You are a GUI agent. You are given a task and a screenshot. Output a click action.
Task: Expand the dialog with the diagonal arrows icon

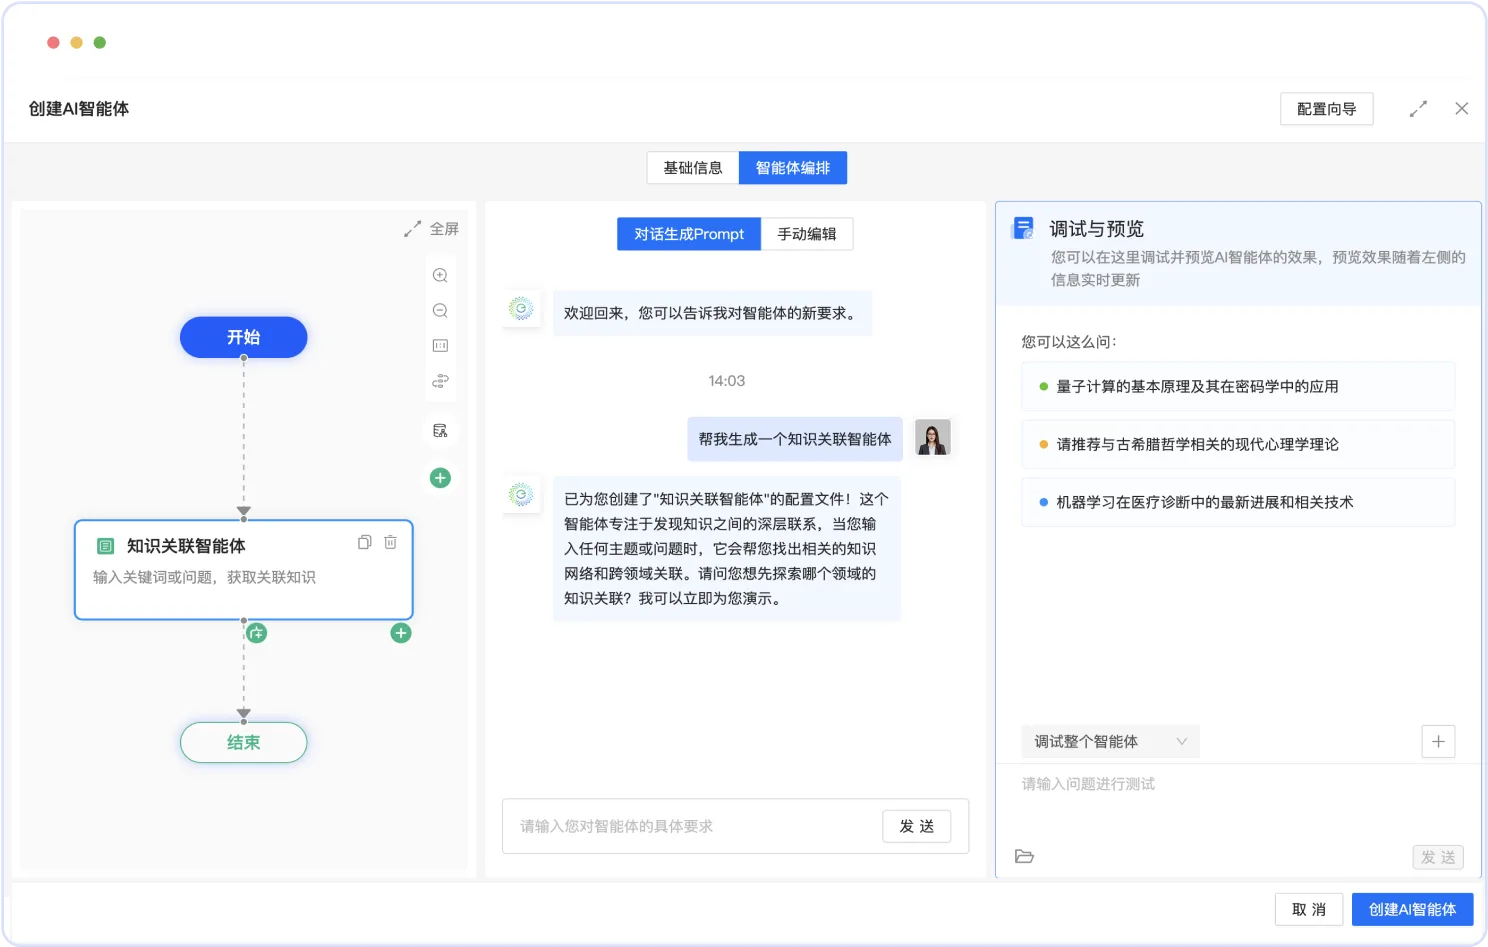pos(1418,109)
